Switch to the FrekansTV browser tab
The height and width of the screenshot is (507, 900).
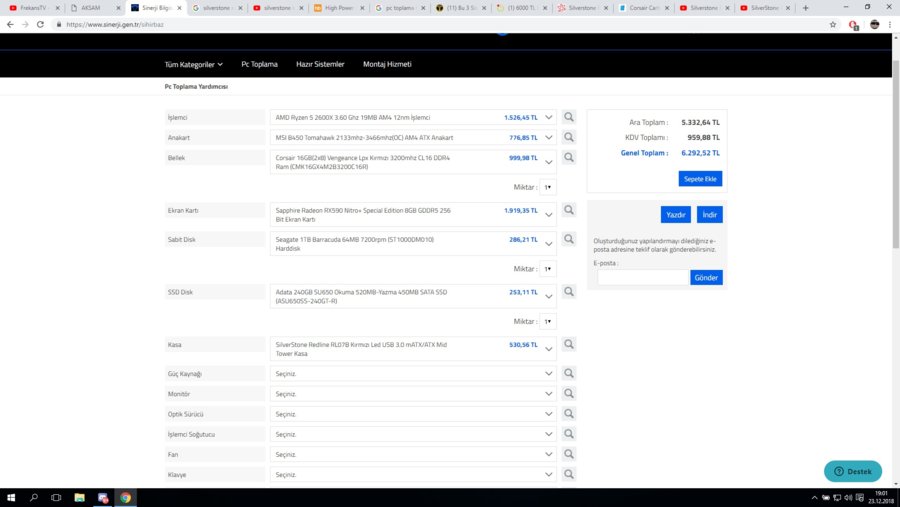click(34, 8)
